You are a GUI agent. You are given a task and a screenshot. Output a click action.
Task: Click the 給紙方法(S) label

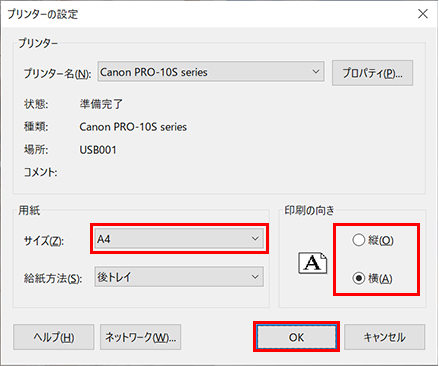coord(53,278)
